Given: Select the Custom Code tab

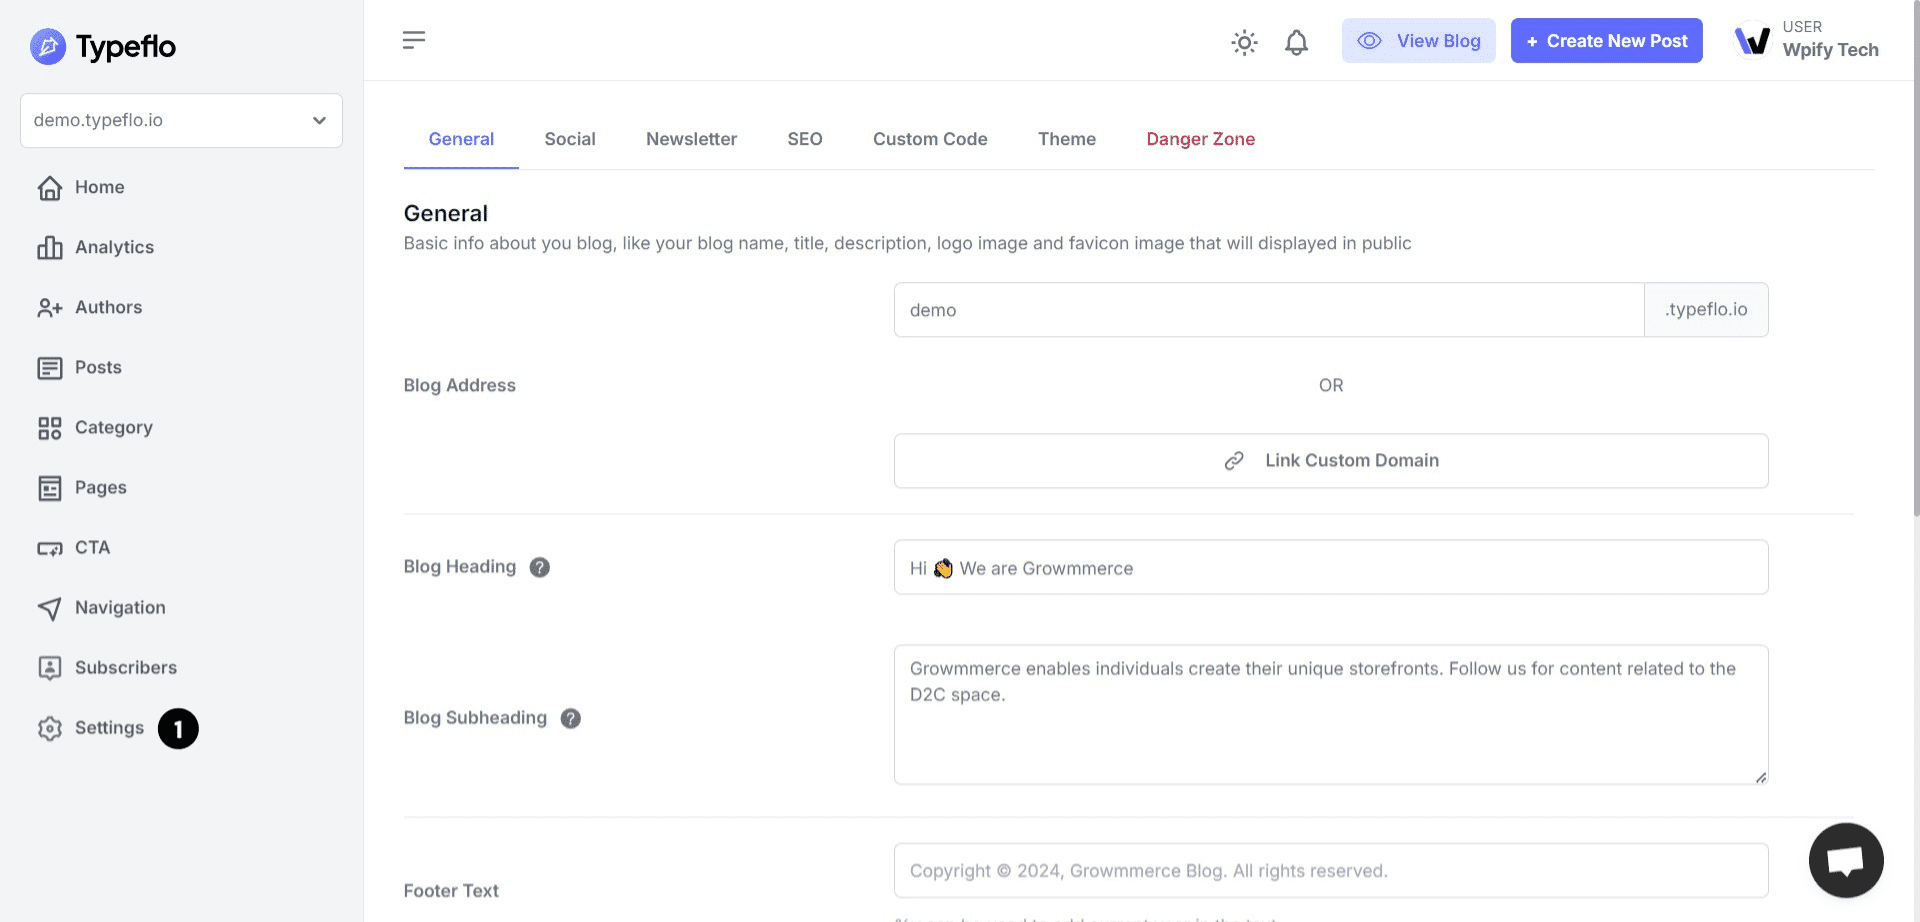Looking at the screenshot, I should pyautogui.click(x=929, y=139).
